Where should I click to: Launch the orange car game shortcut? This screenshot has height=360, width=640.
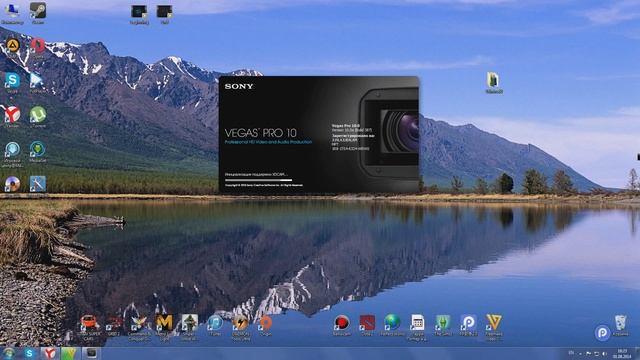[x=89, y=327]
